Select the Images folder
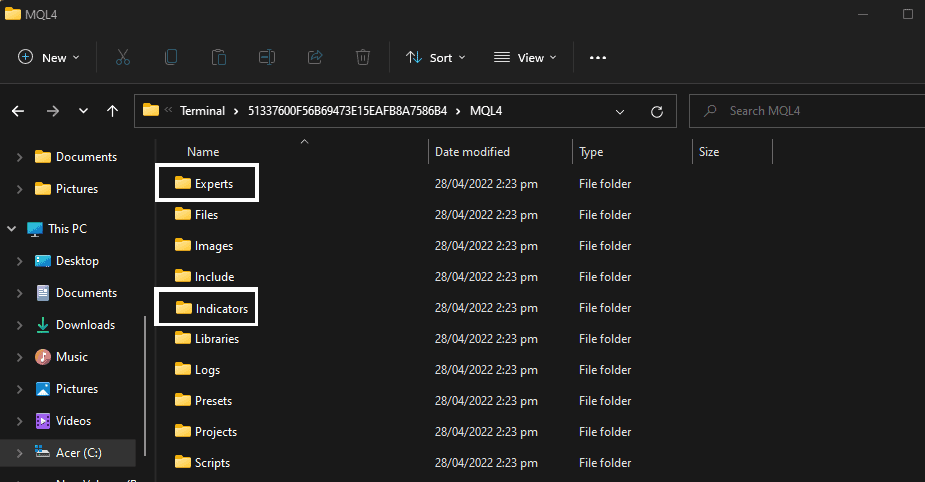The image size is (925, 482). [x=204, y=245]
